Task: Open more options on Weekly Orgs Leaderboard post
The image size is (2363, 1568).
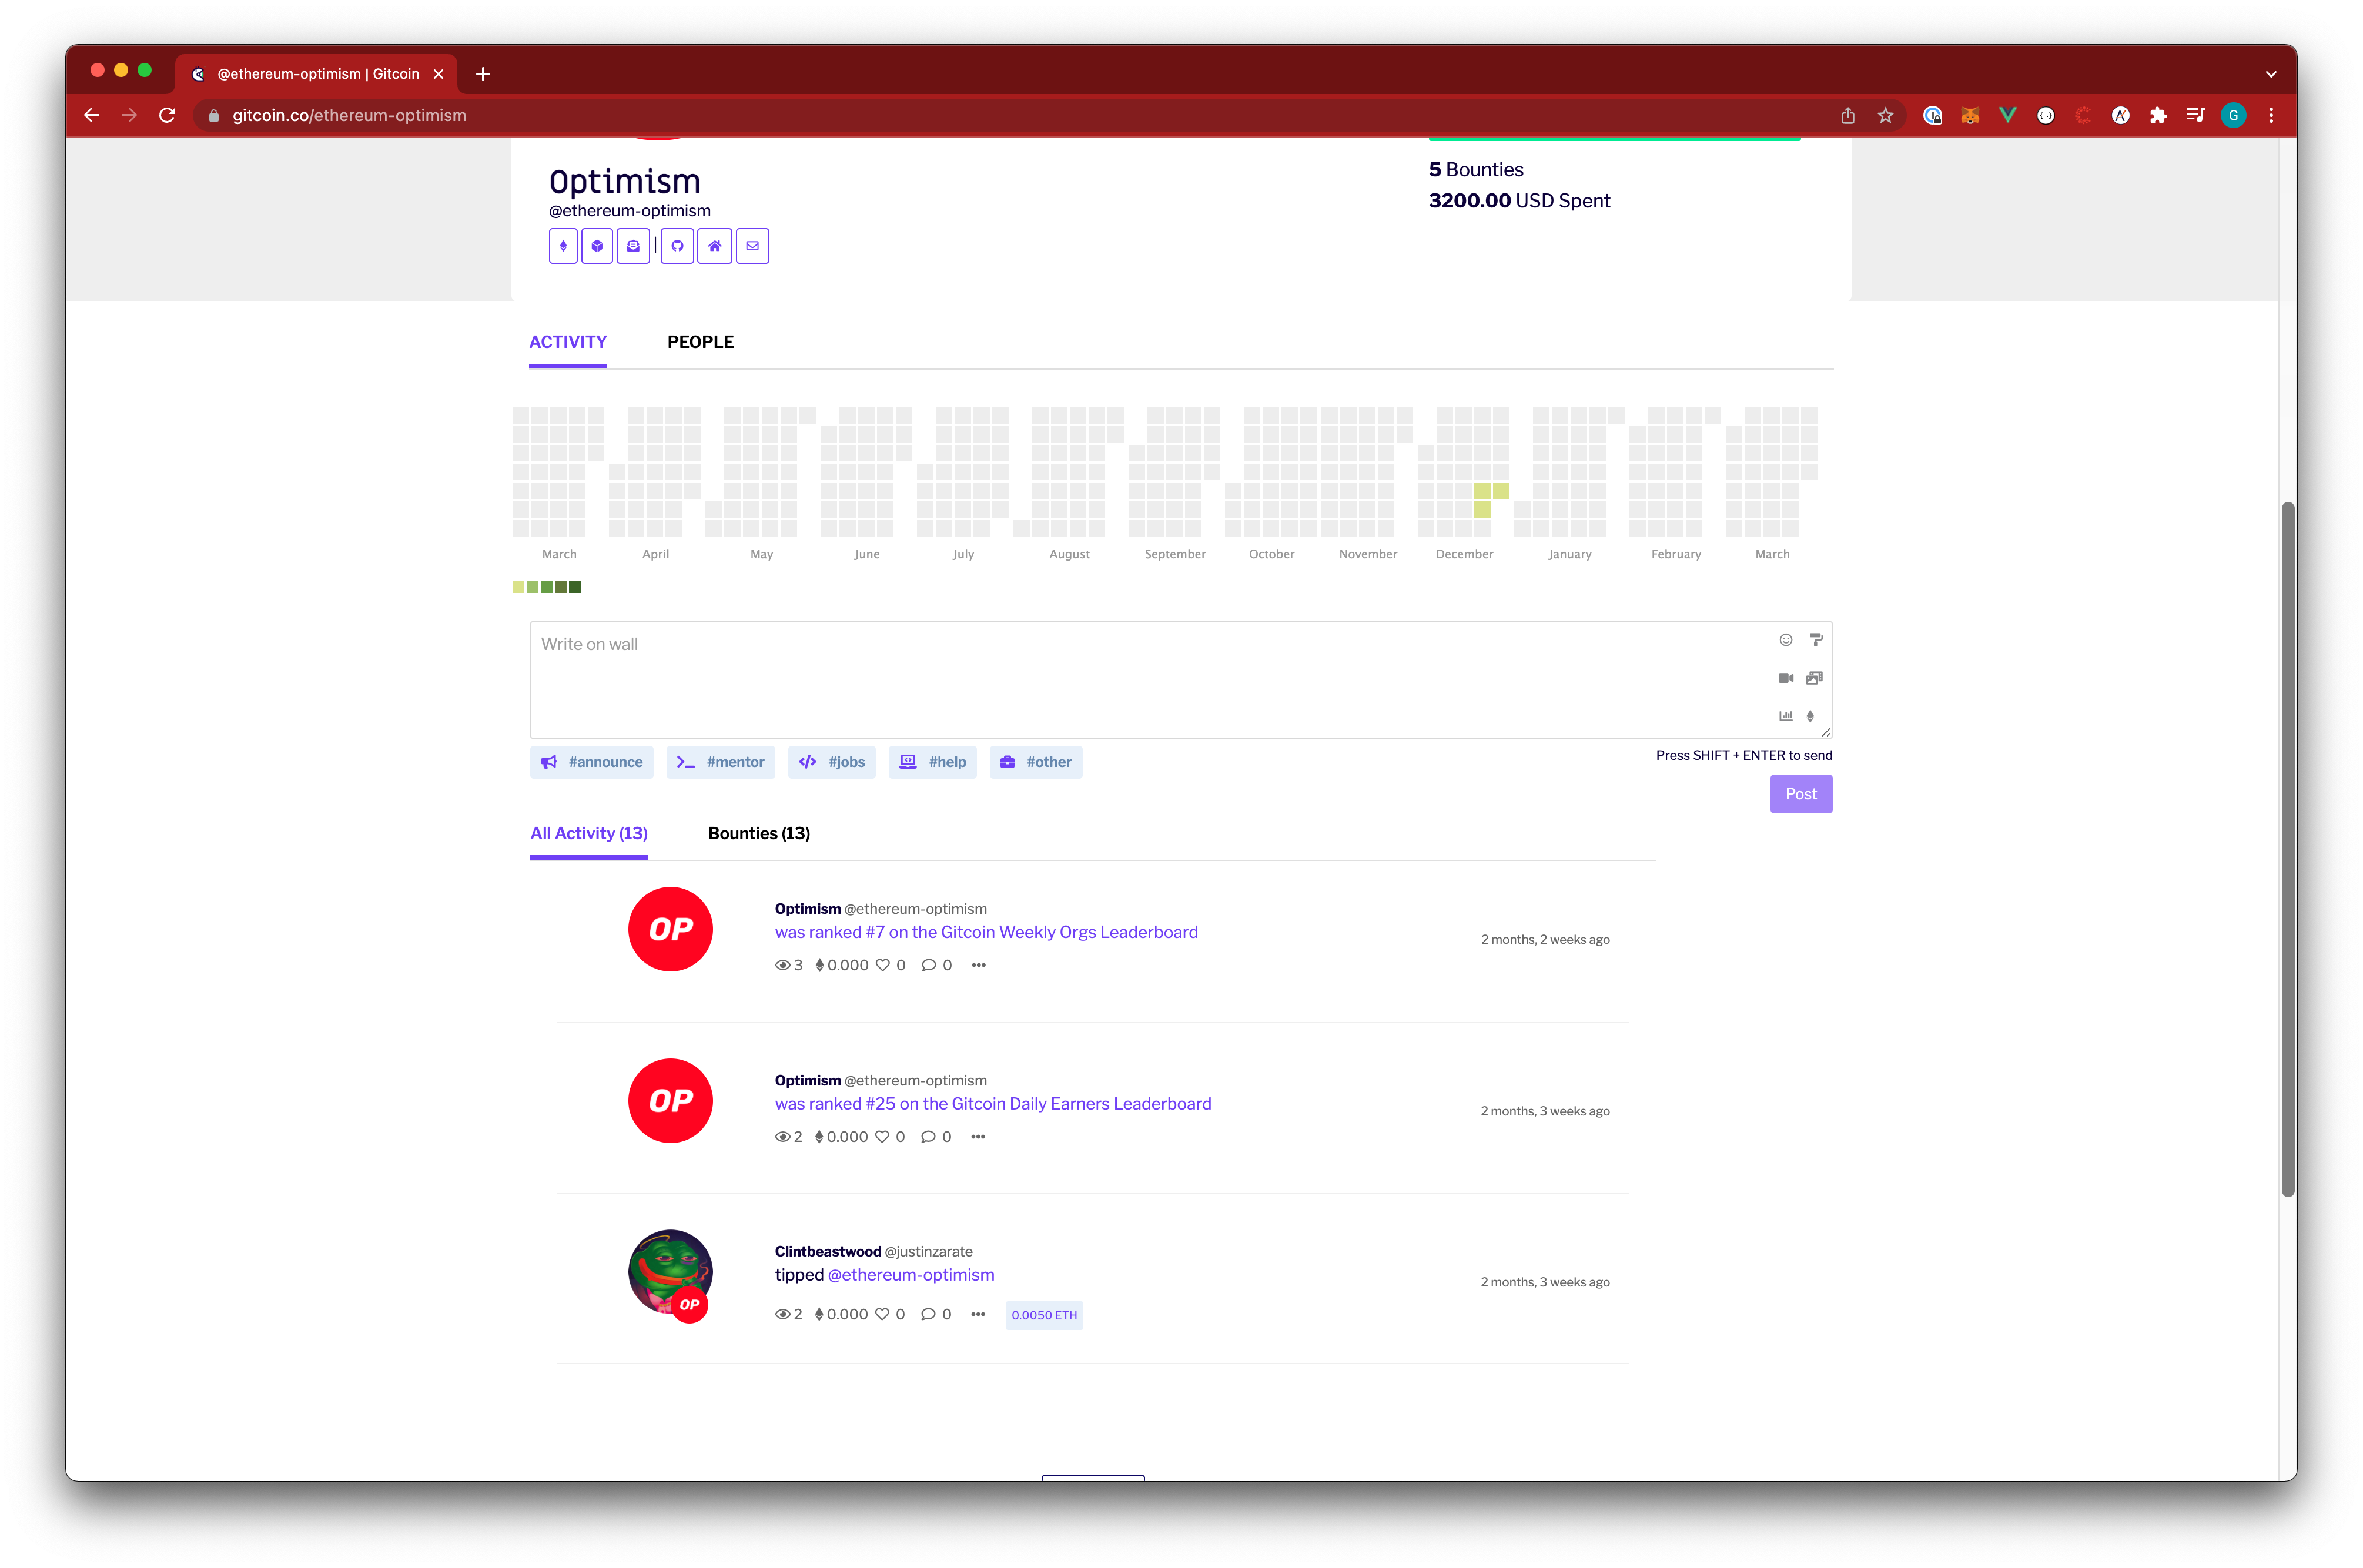Action: click(979, 966)
